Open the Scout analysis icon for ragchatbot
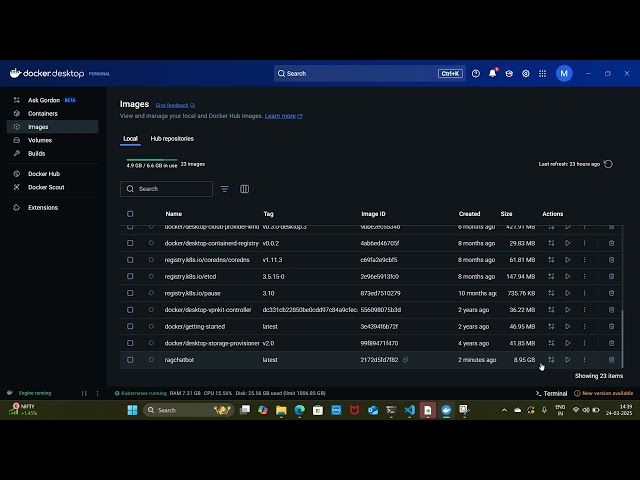The image size is (640, 480). point(551,360)
